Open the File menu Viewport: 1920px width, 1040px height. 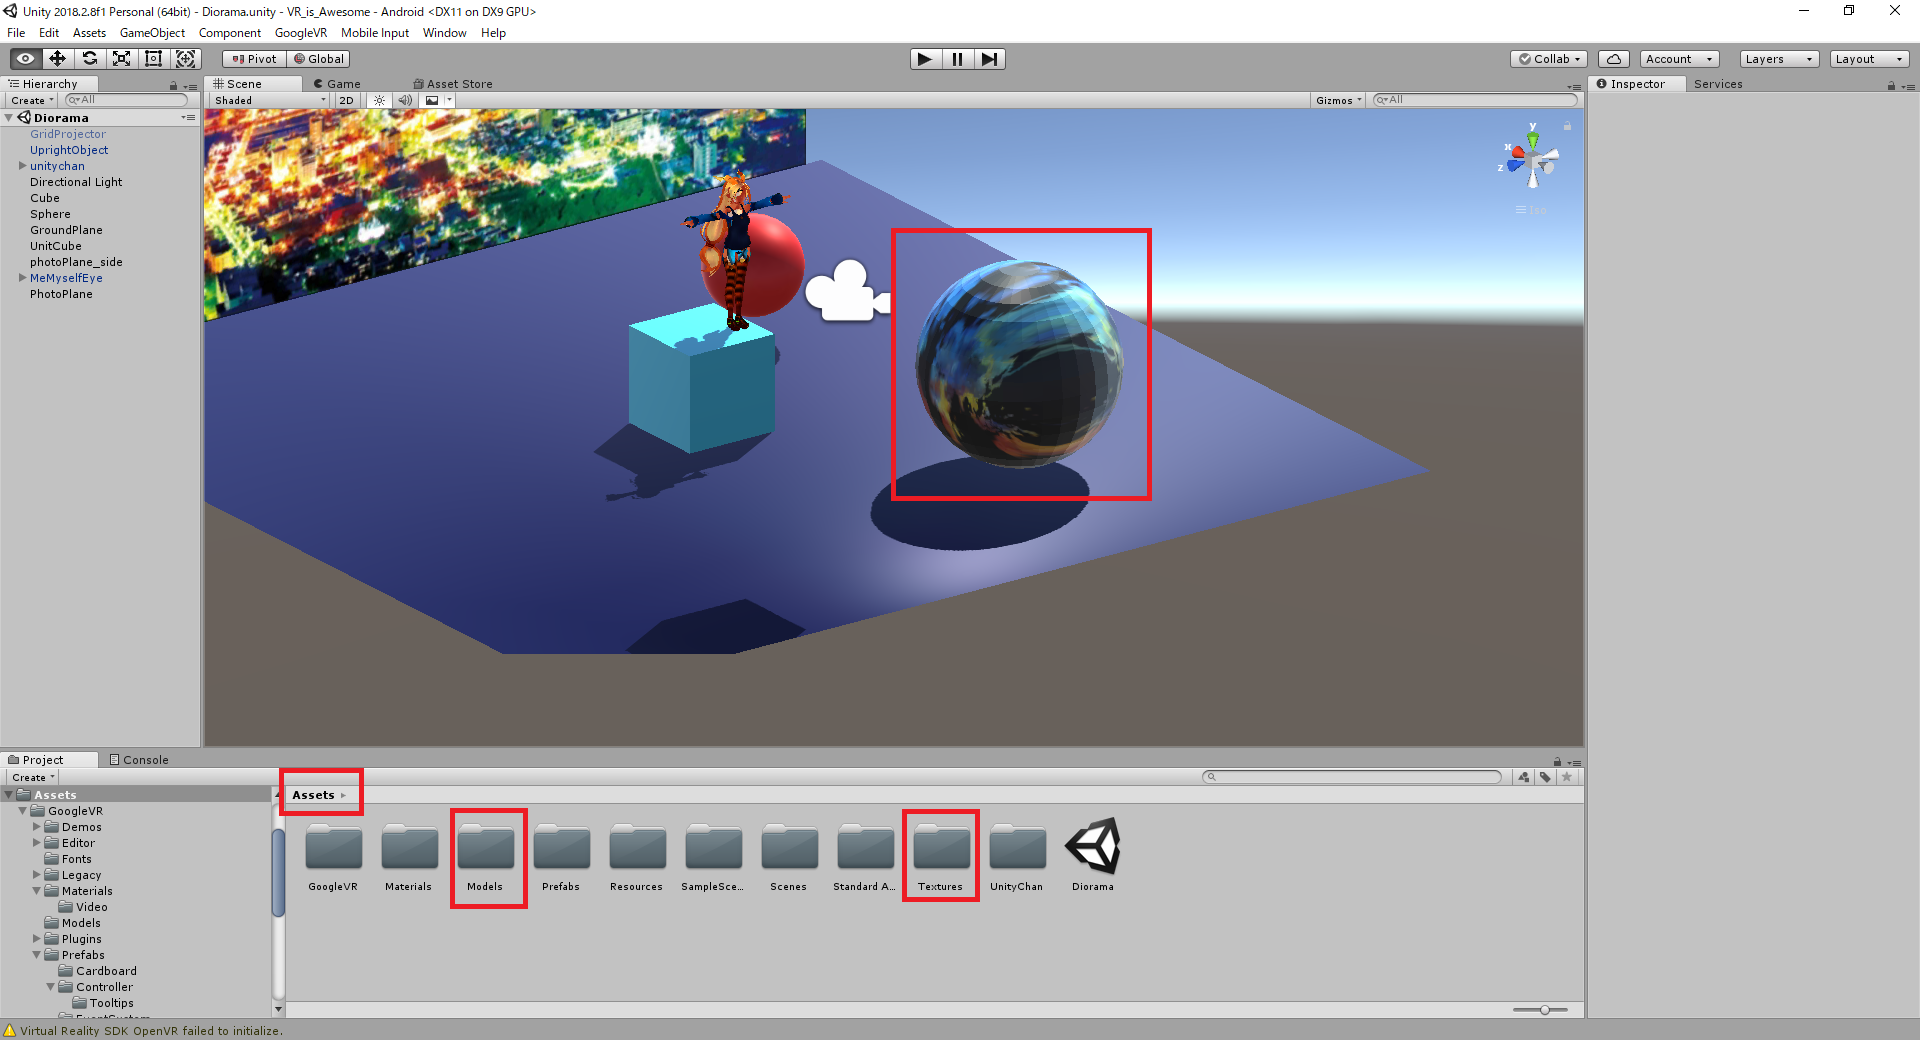[16, 33]
